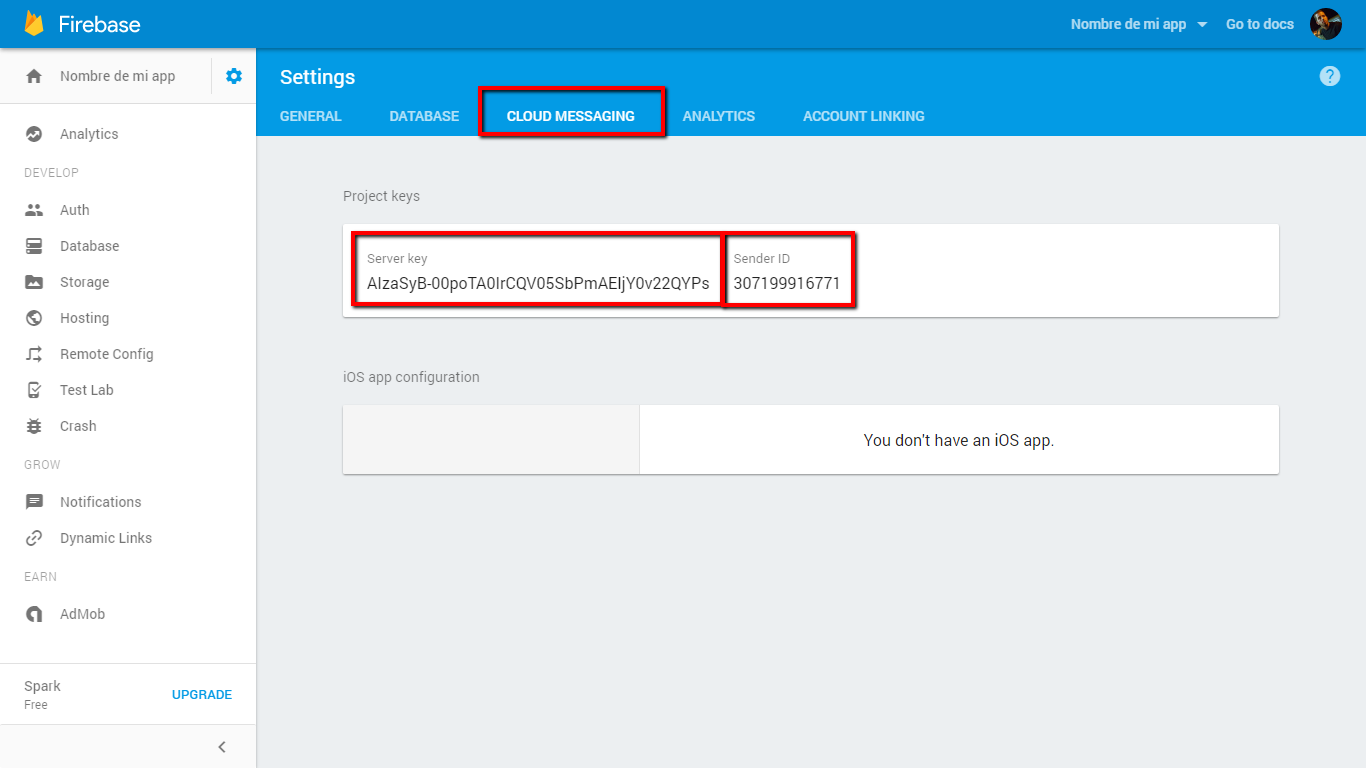Click the Analytics sidebar icon

pos(34,134)
